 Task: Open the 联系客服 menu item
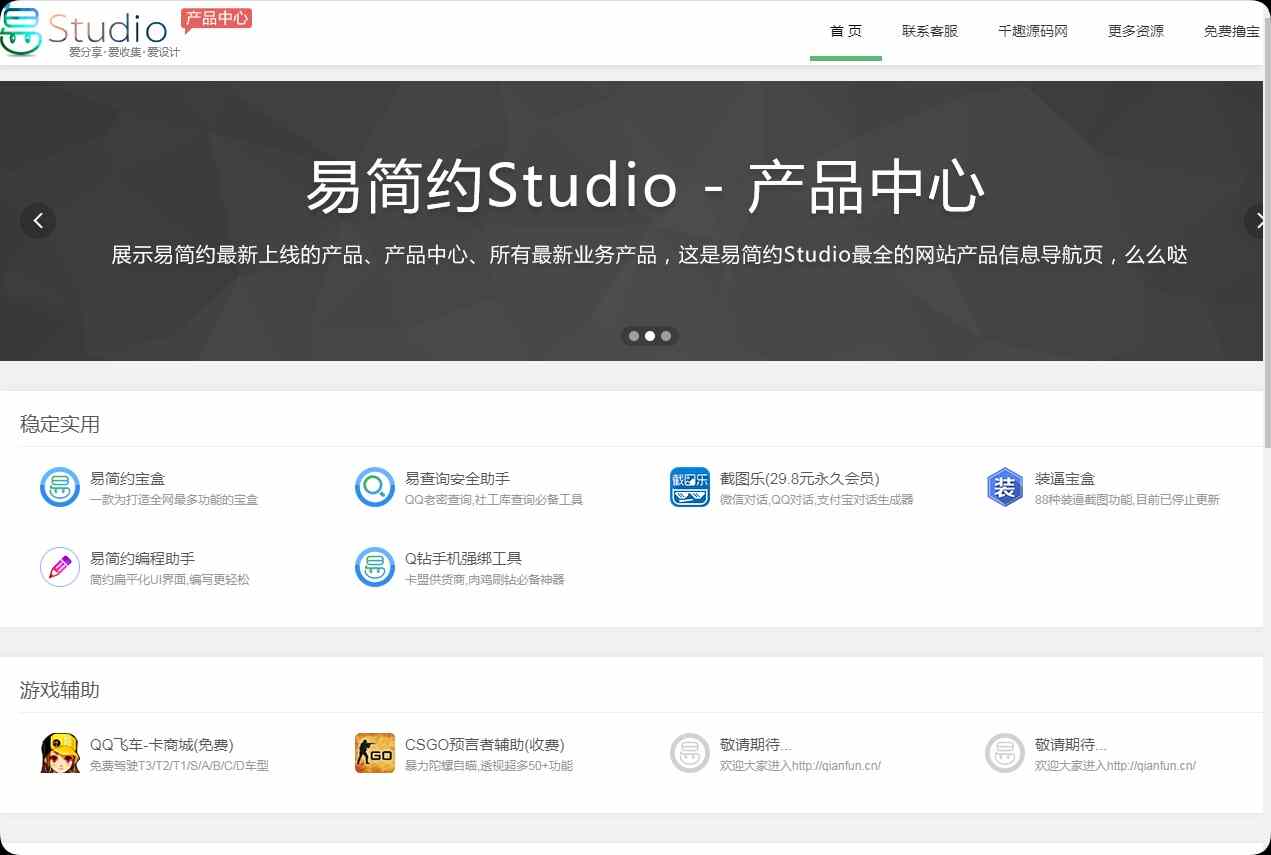click(929, 31)
